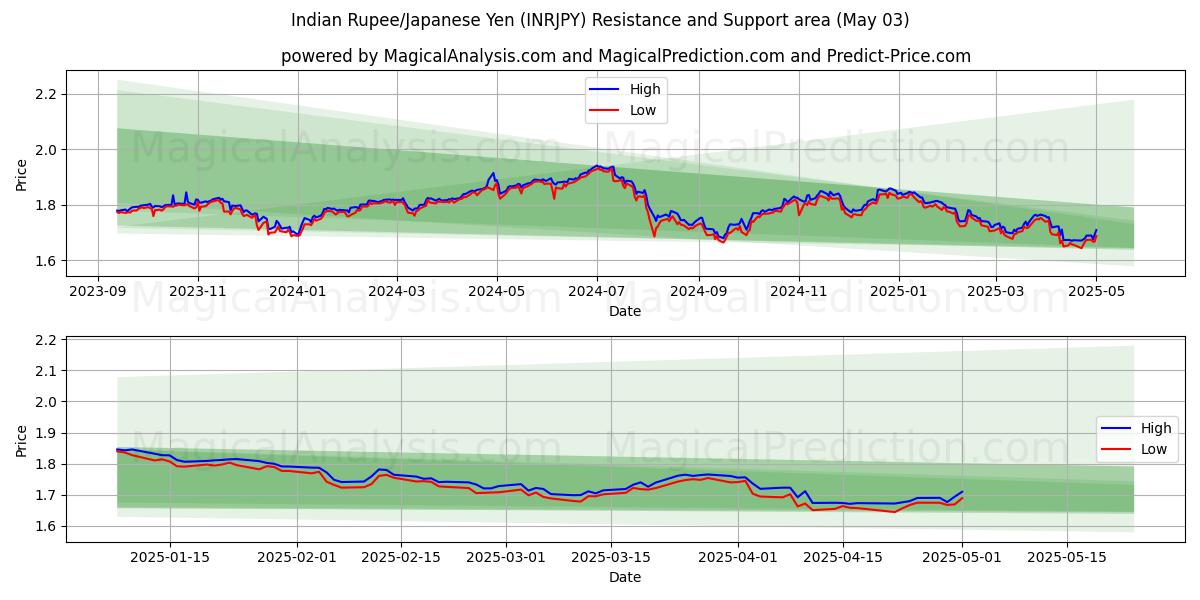Click the July 2024 price peak on upper chart
Viewport: 1200px width, 600px height.
point(597,166)
